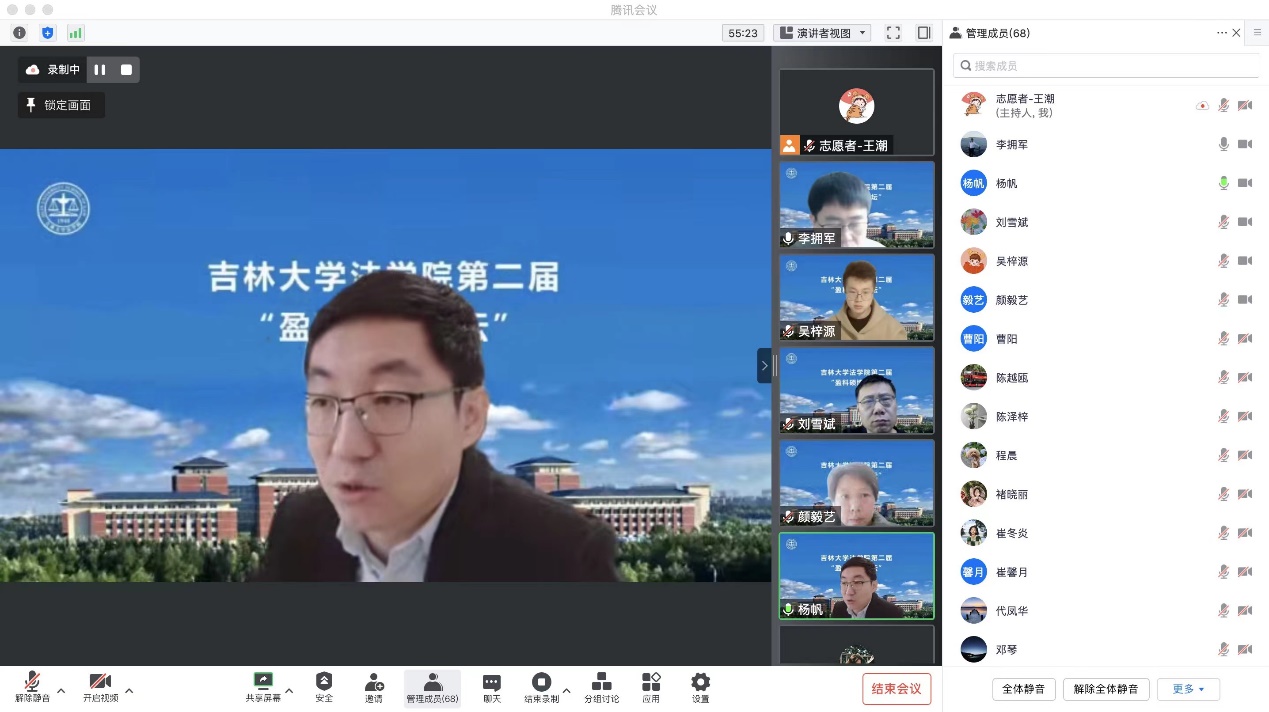Click the 解除静音 unmute microphone button
Screen dimensions: 1269x712
pyautogui.click(x=32, y=687)
